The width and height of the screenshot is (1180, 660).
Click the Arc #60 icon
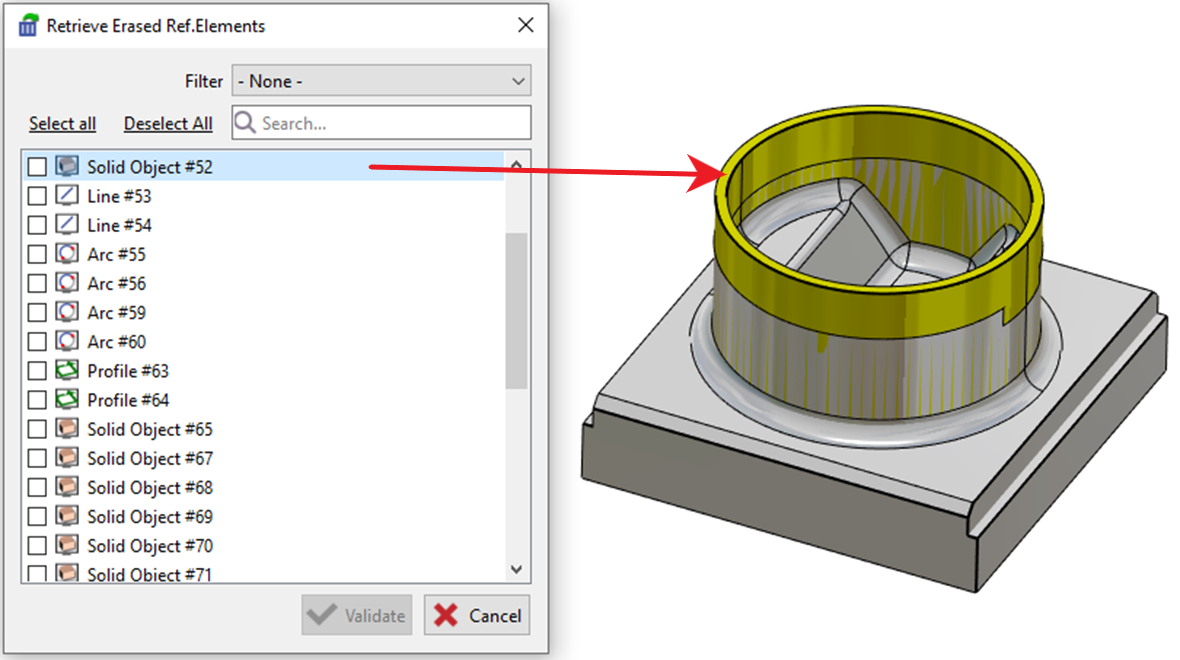click(67, 342)
